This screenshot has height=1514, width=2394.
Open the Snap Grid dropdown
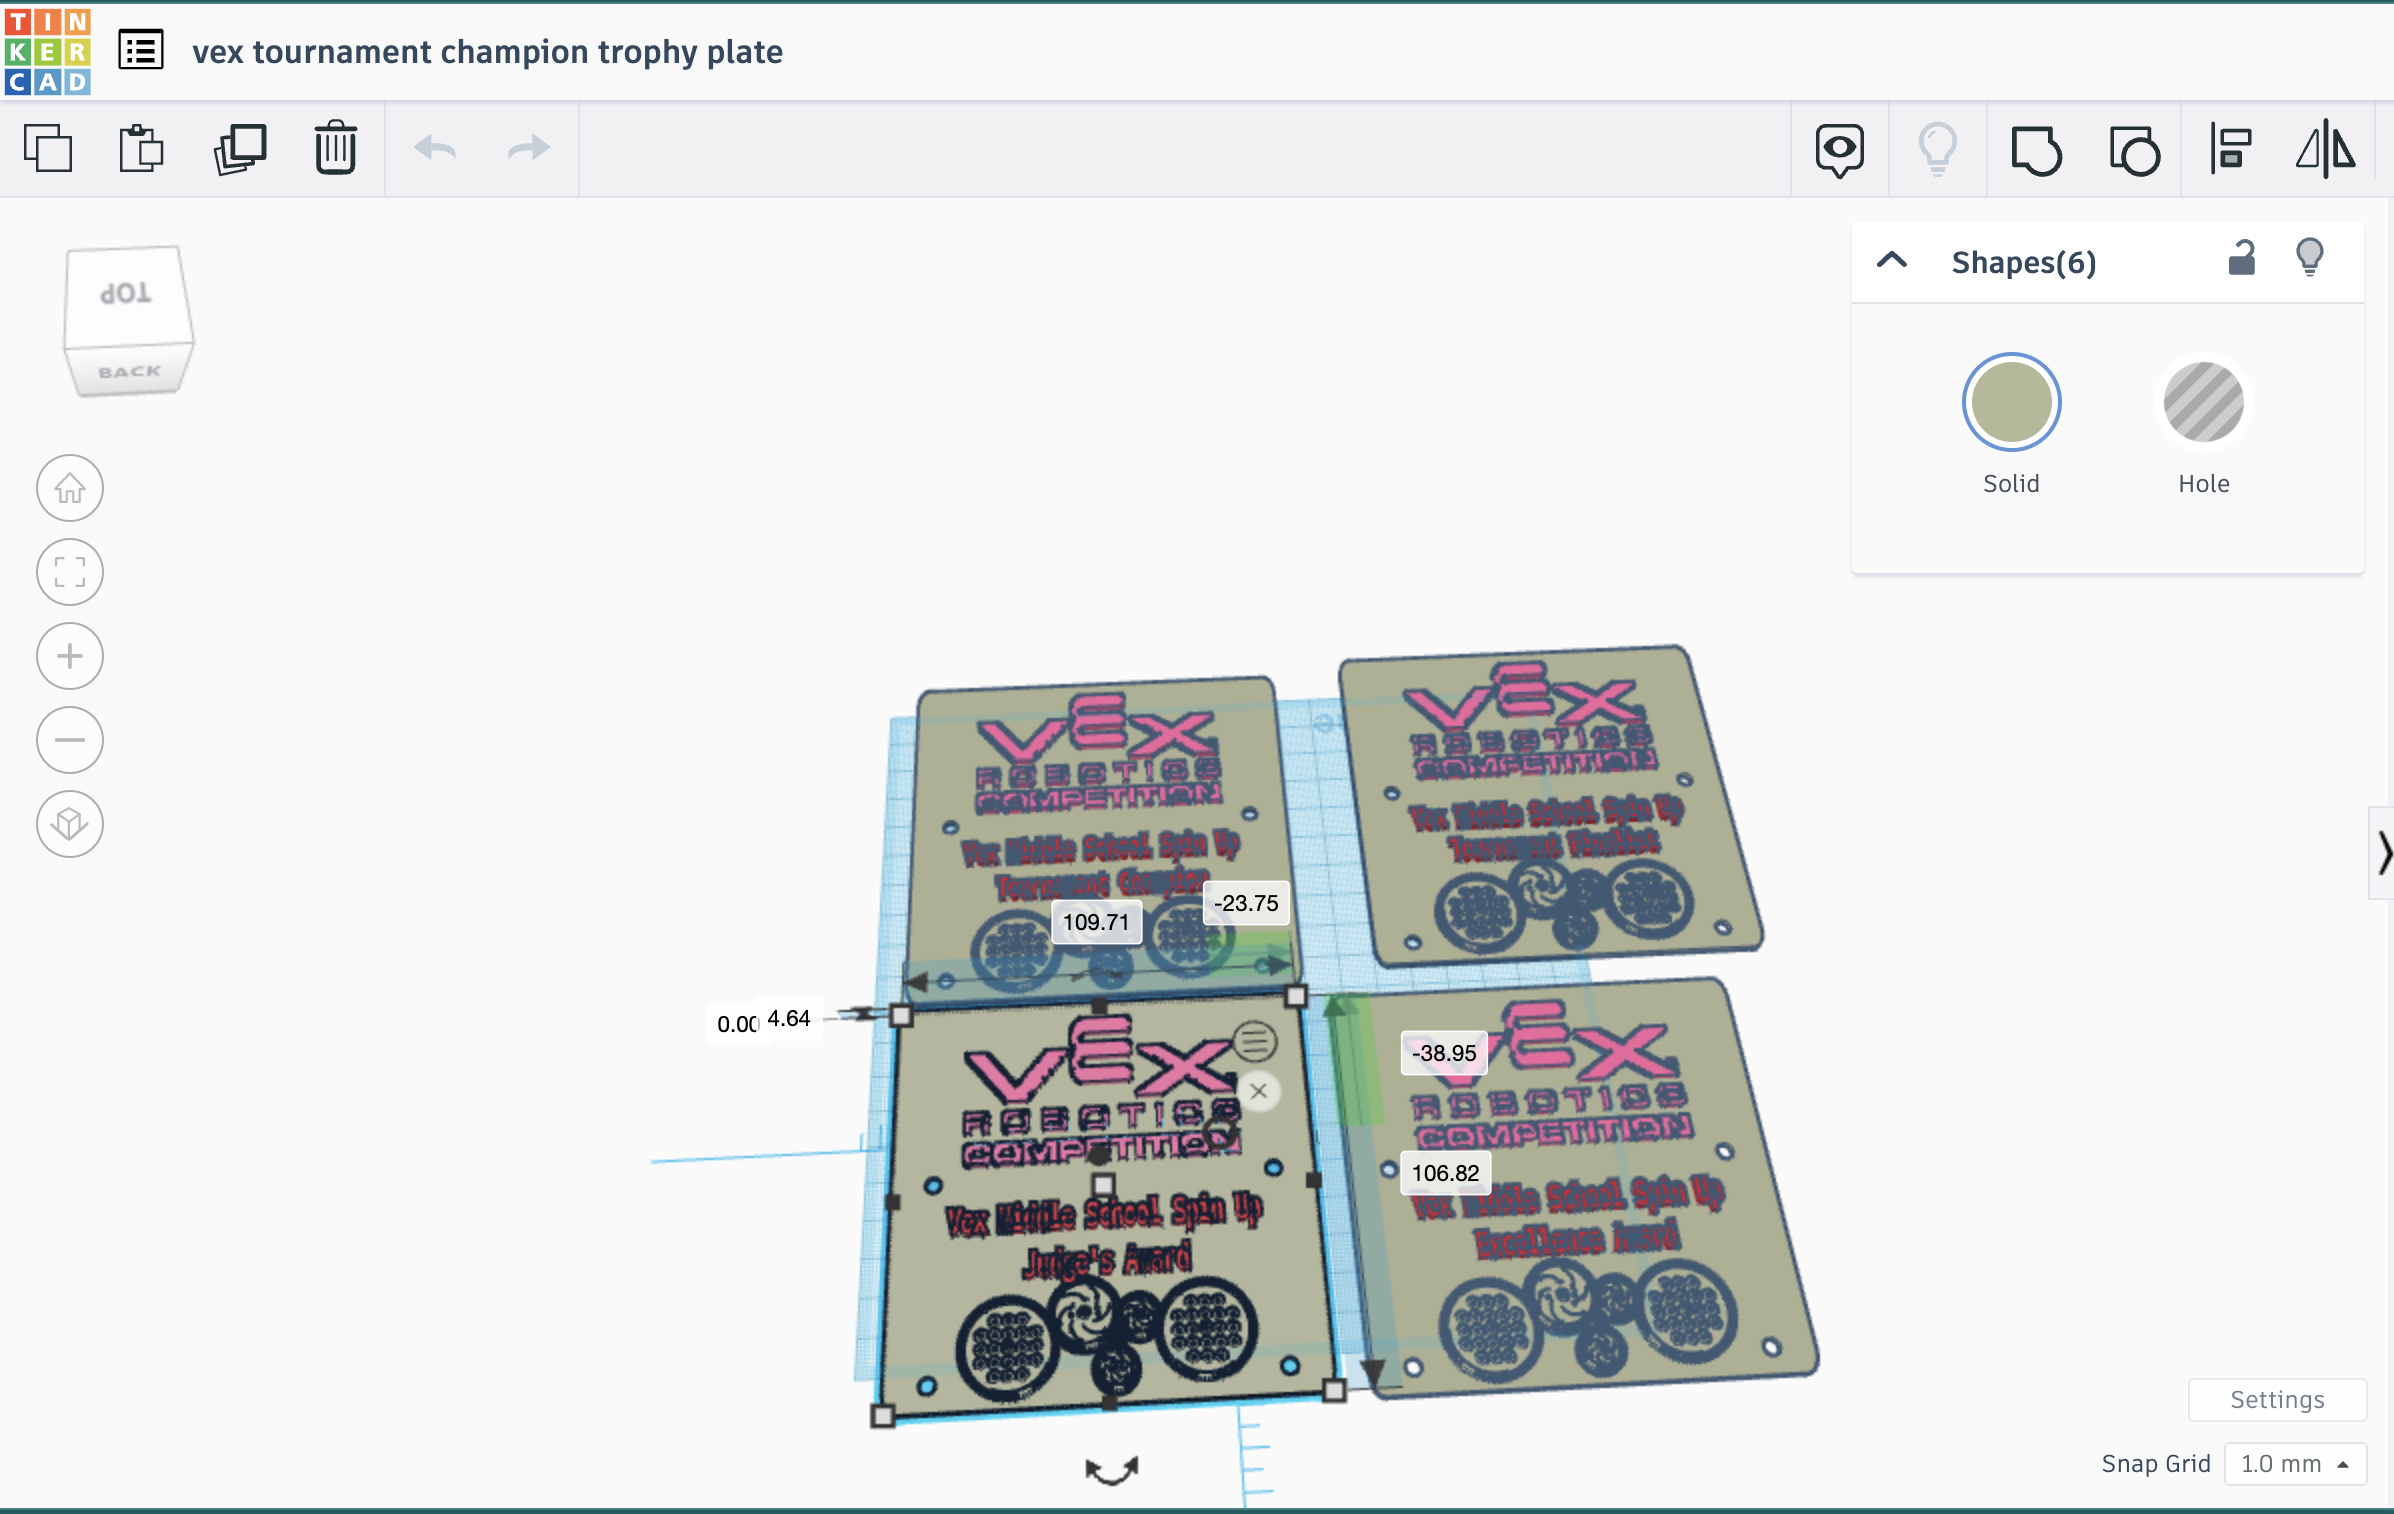(2294, 1463)
